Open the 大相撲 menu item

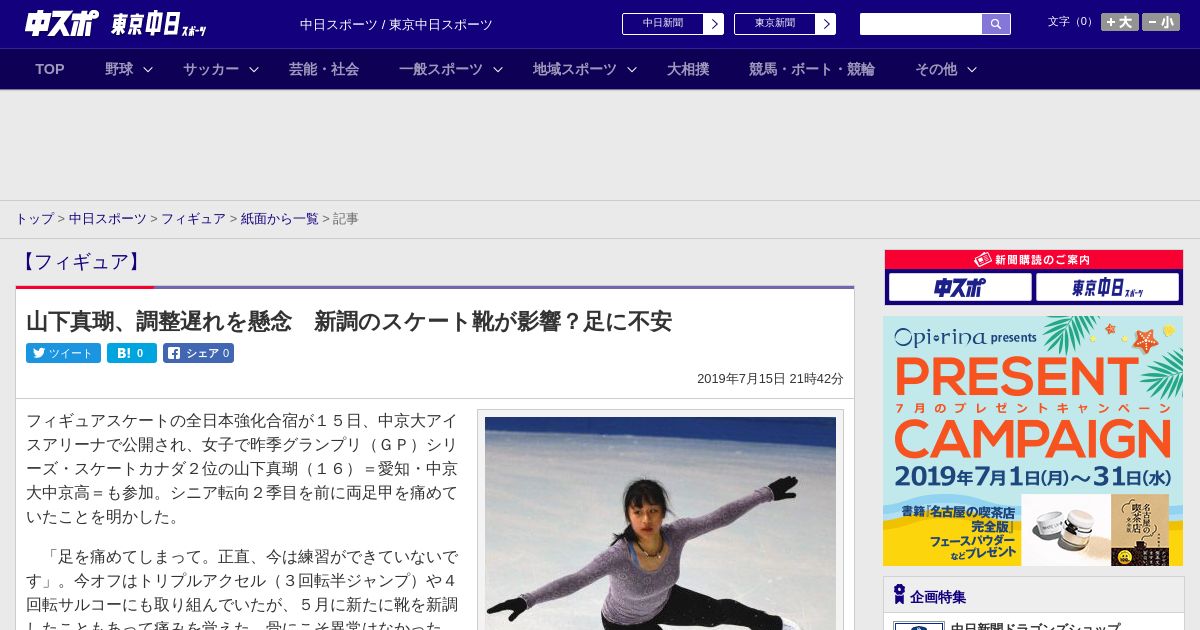688,69
